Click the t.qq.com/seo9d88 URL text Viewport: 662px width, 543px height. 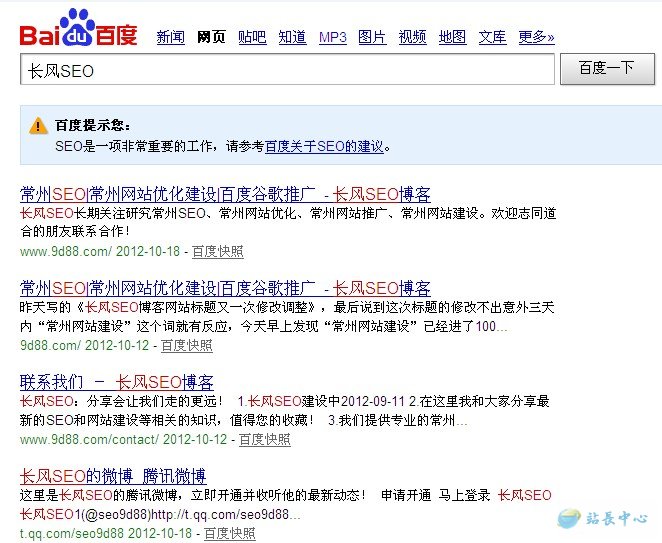pyautogui.click(x=106, y=533)
